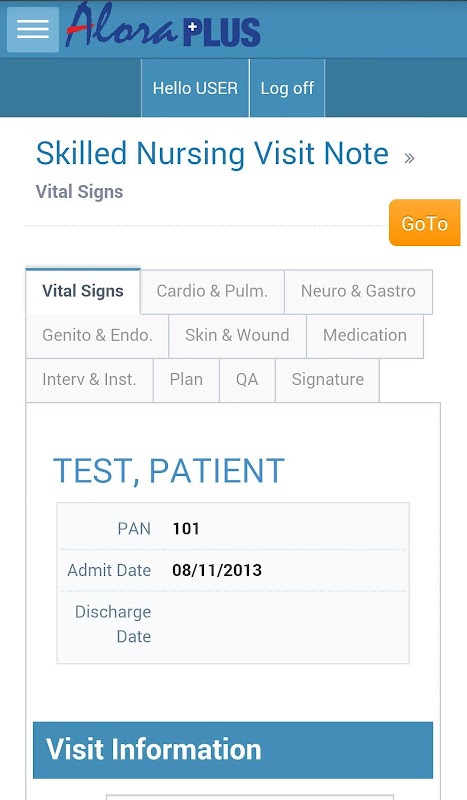
Task: Click the Visit Information section header
Action: pos(233,750)
